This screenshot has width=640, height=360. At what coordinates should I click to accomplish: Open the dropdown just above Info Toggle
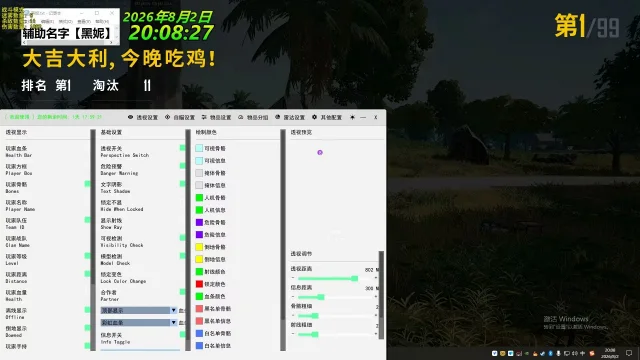(139, 323)
